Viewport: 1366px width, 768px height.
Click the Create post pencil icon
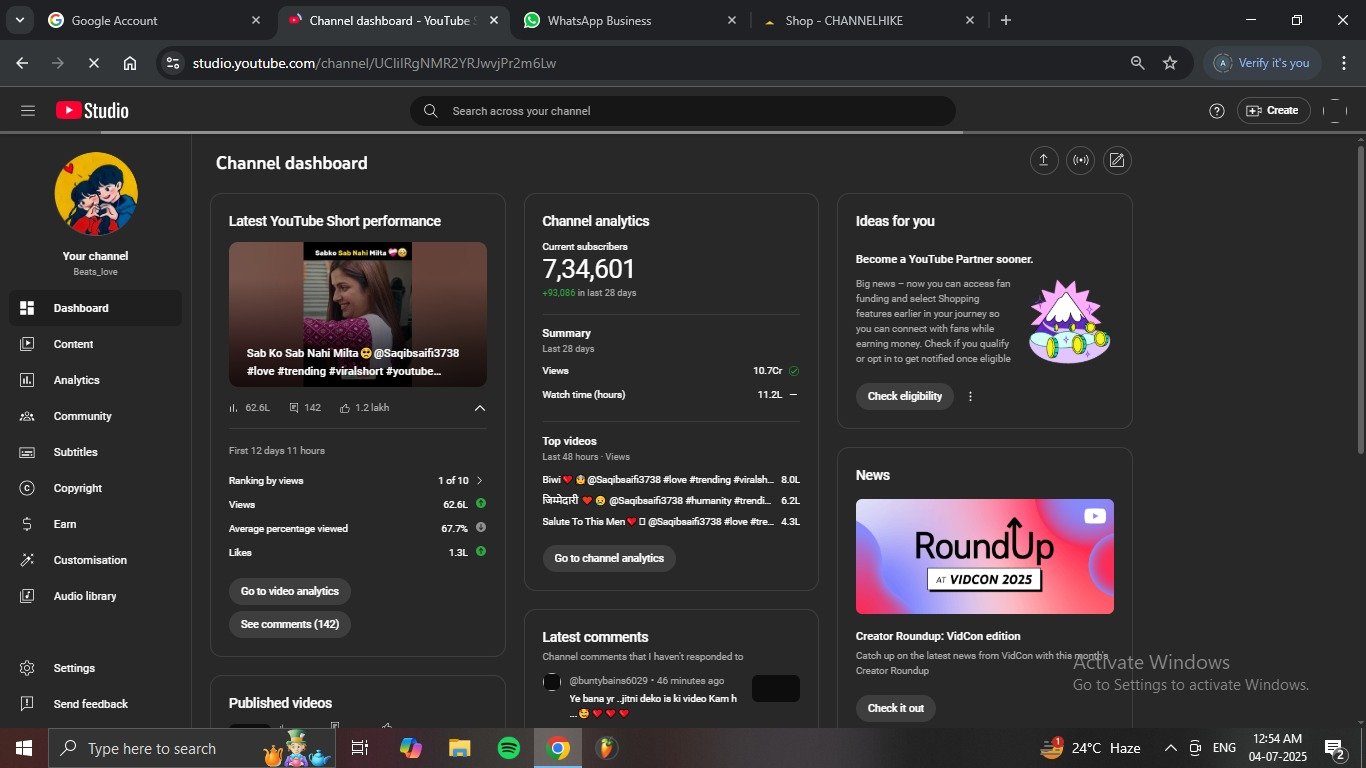[1117, 161]
